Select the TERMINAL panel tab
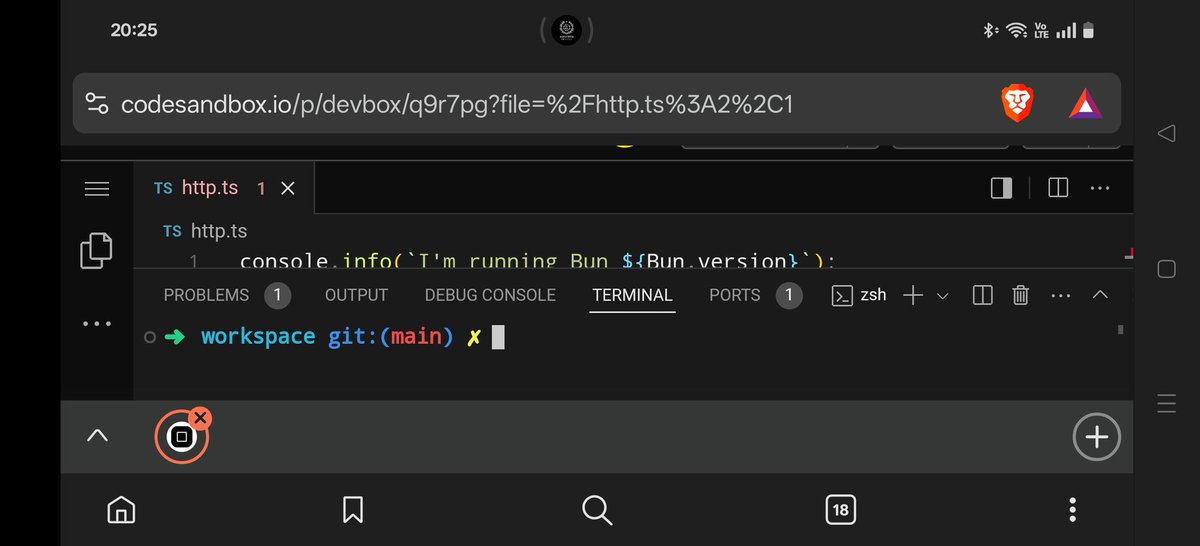 tap(632, 295)
